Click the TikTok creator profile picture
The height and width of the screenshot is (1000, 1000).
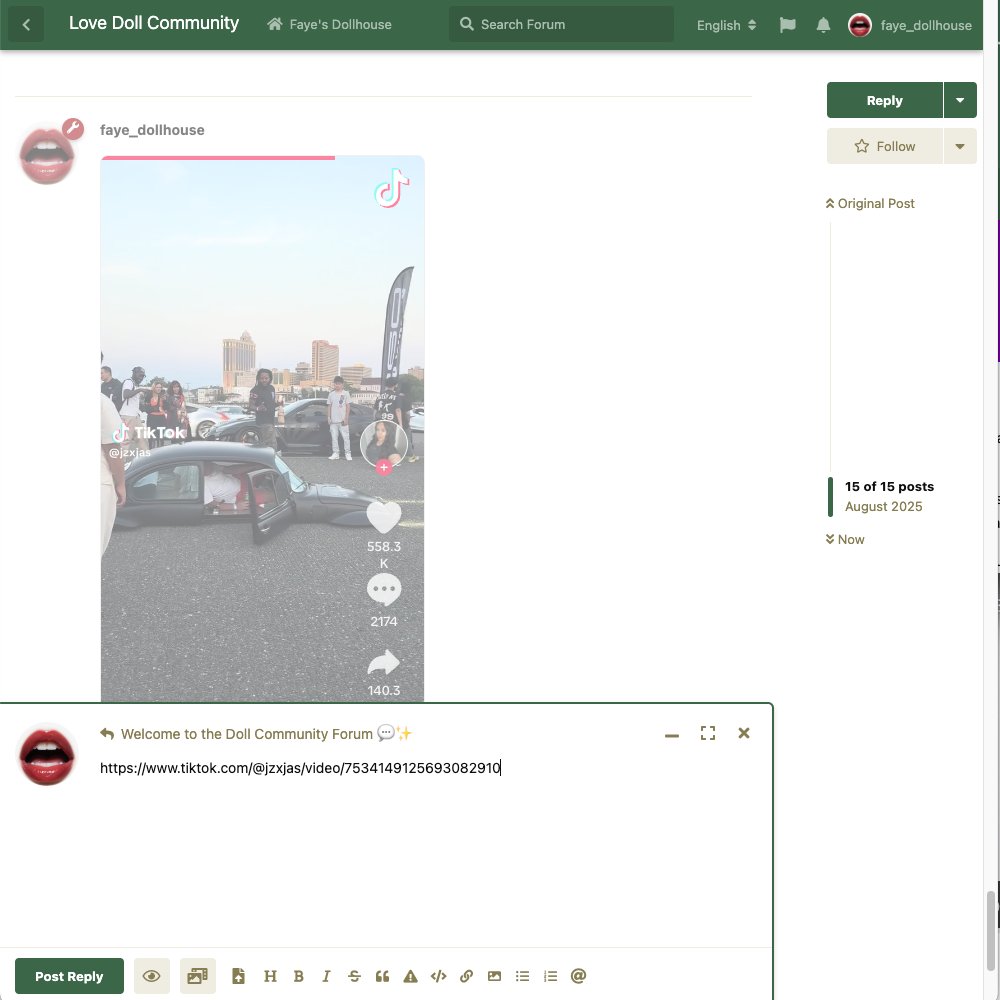pos(383,443)
